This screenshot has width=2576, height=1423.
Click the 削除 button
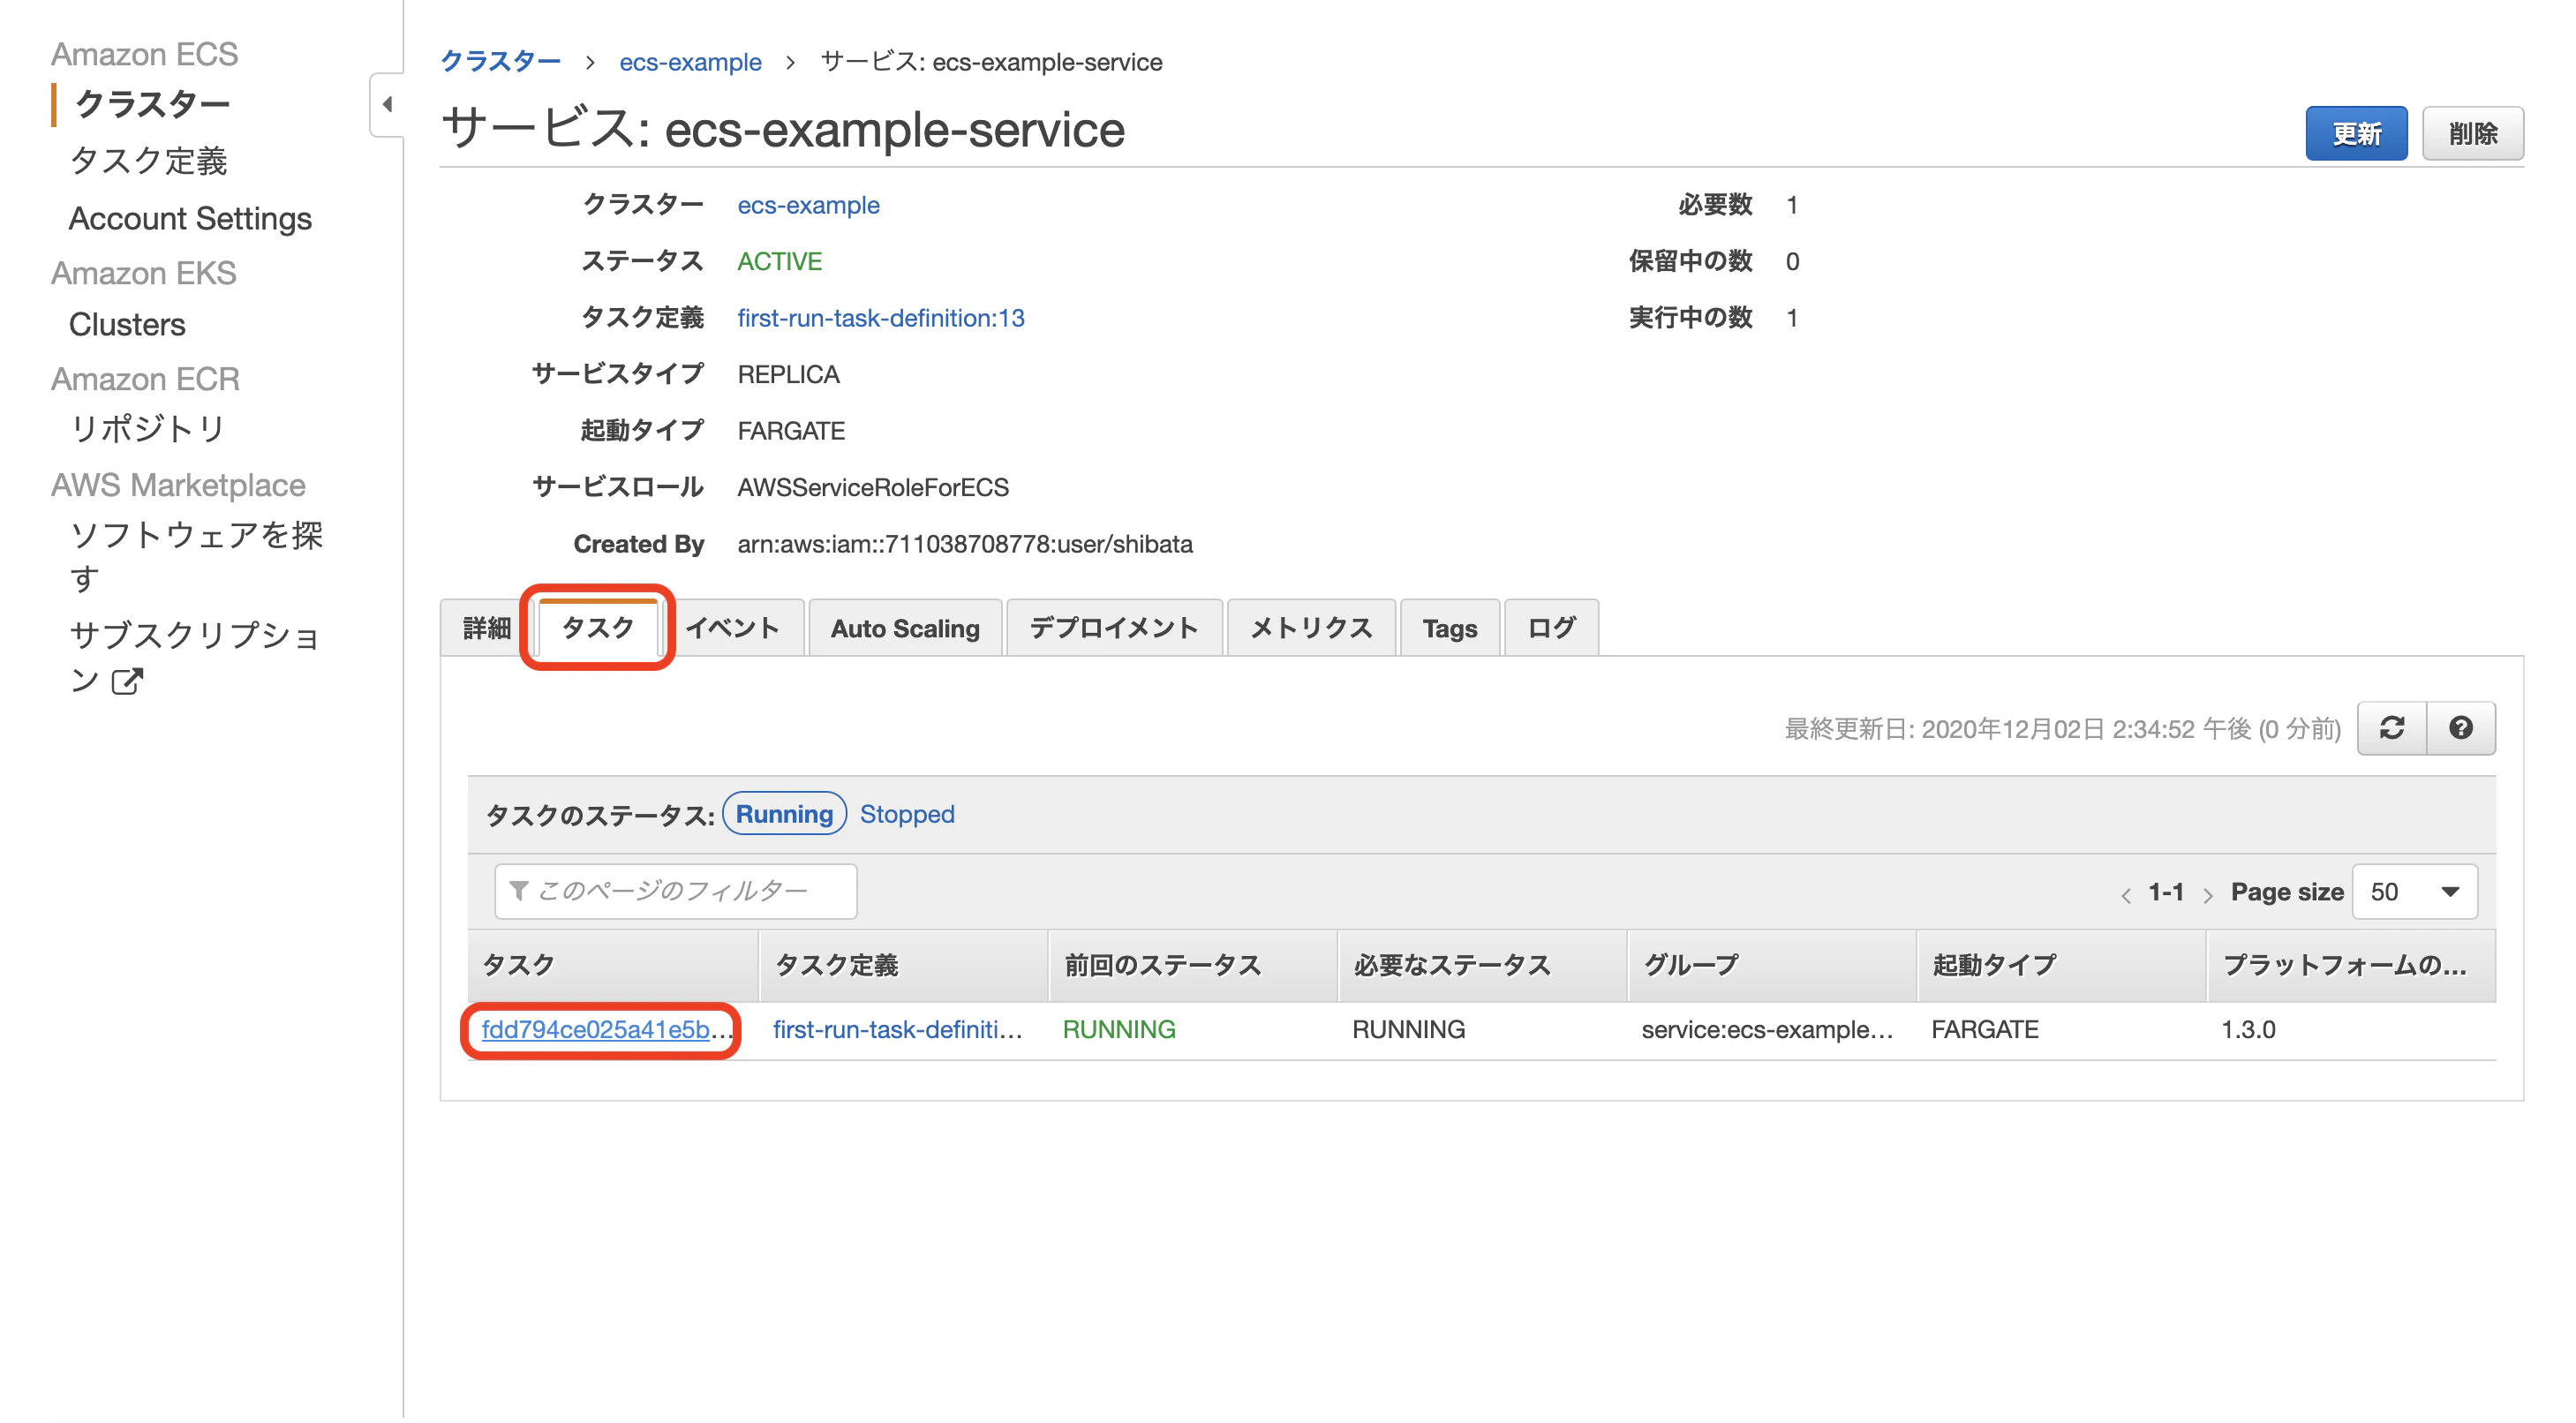(2473, 133)
